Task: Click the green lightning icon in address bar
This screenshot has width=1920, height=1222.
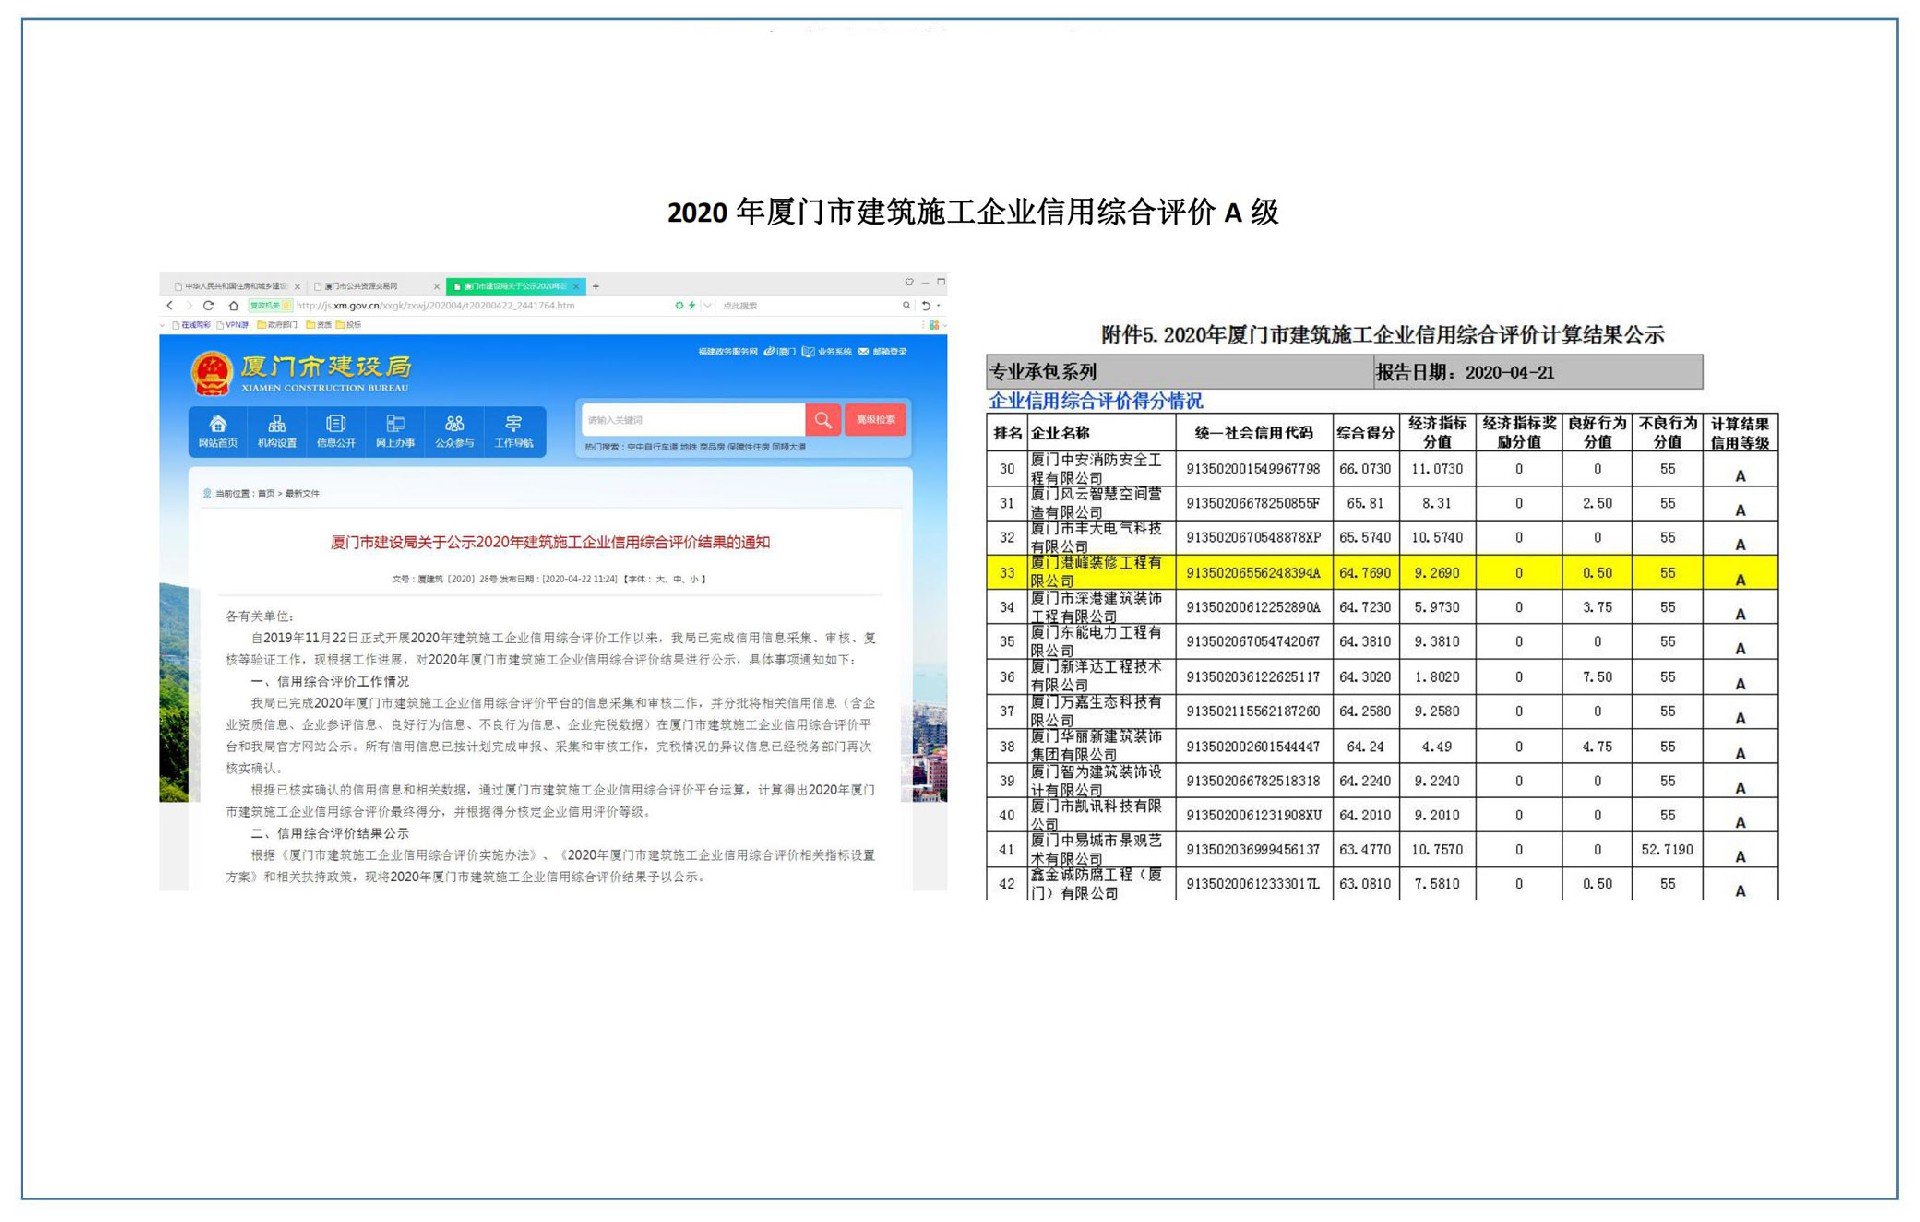Action: 692,305
